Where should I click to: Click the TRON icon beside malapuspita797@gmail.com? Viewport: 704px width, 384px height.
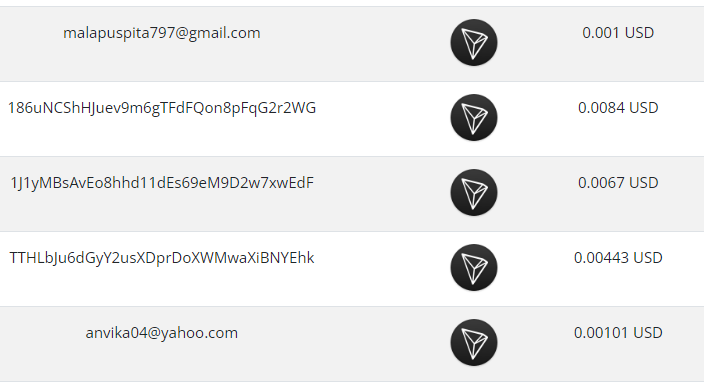pyautogui.click(x=474, y=43)
